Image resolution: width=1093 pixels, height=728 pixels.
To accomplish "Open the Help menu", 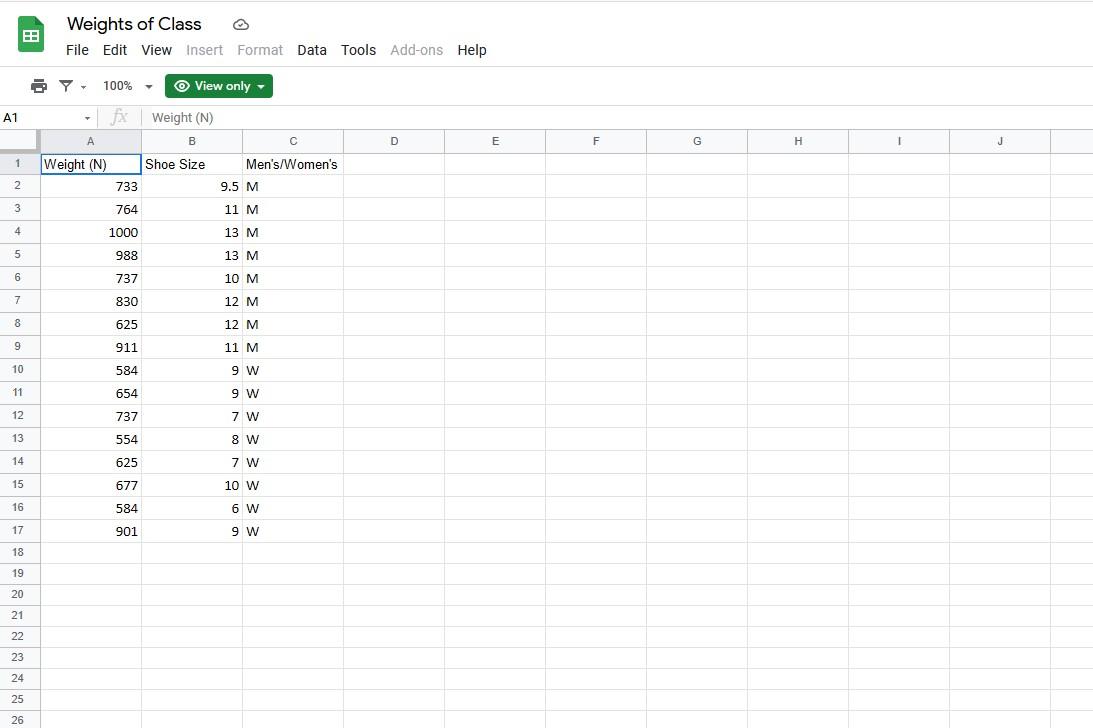I will coord(471,50).
